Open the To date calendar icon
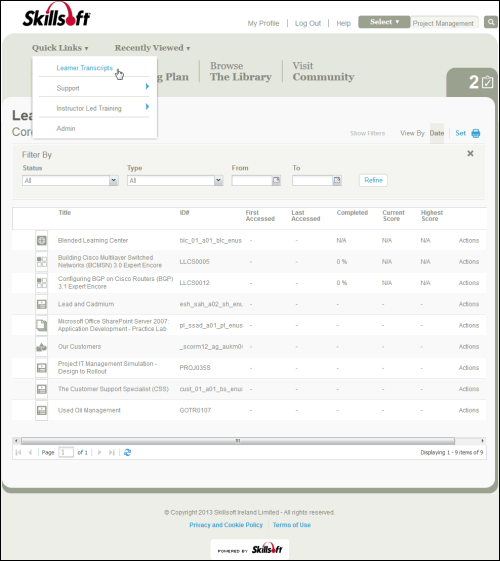Image resolution: width=500 pixels, height=561 pixels. click(337, 180)
